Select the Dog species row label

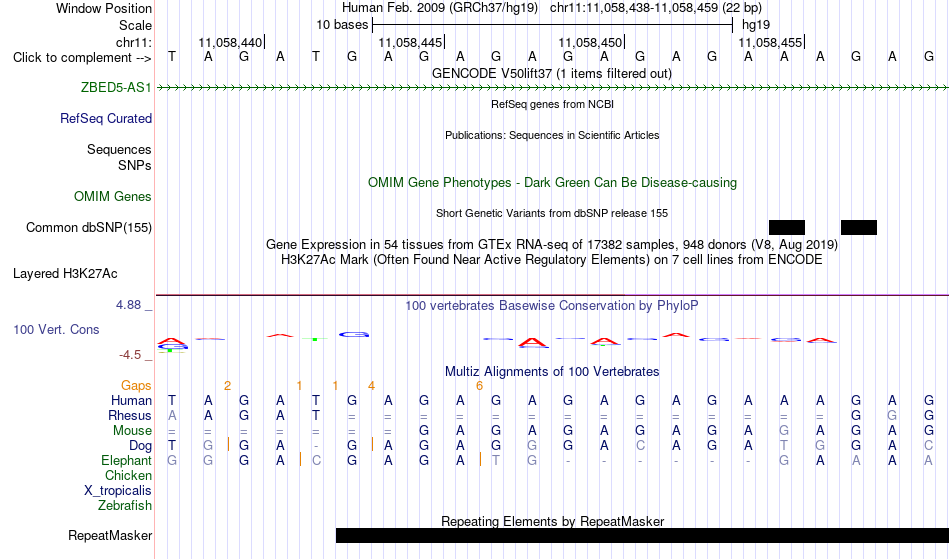(141, 446)
